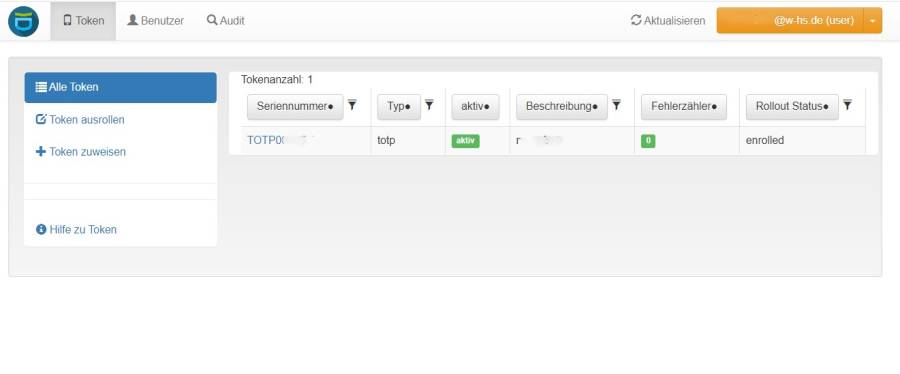Image resolution: width=900 pixels, height=374 pixels.
Task: Select the Token tab
Action: click(x=83, y=21)
